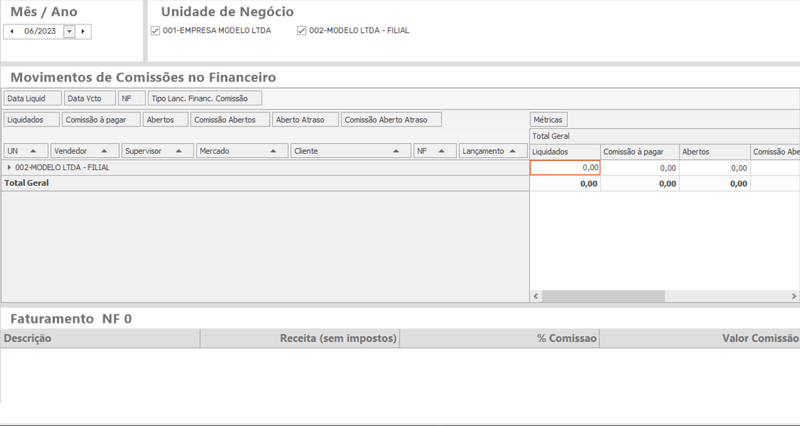Go to previous month arrow
800x426 pixels.
point(12,32)
